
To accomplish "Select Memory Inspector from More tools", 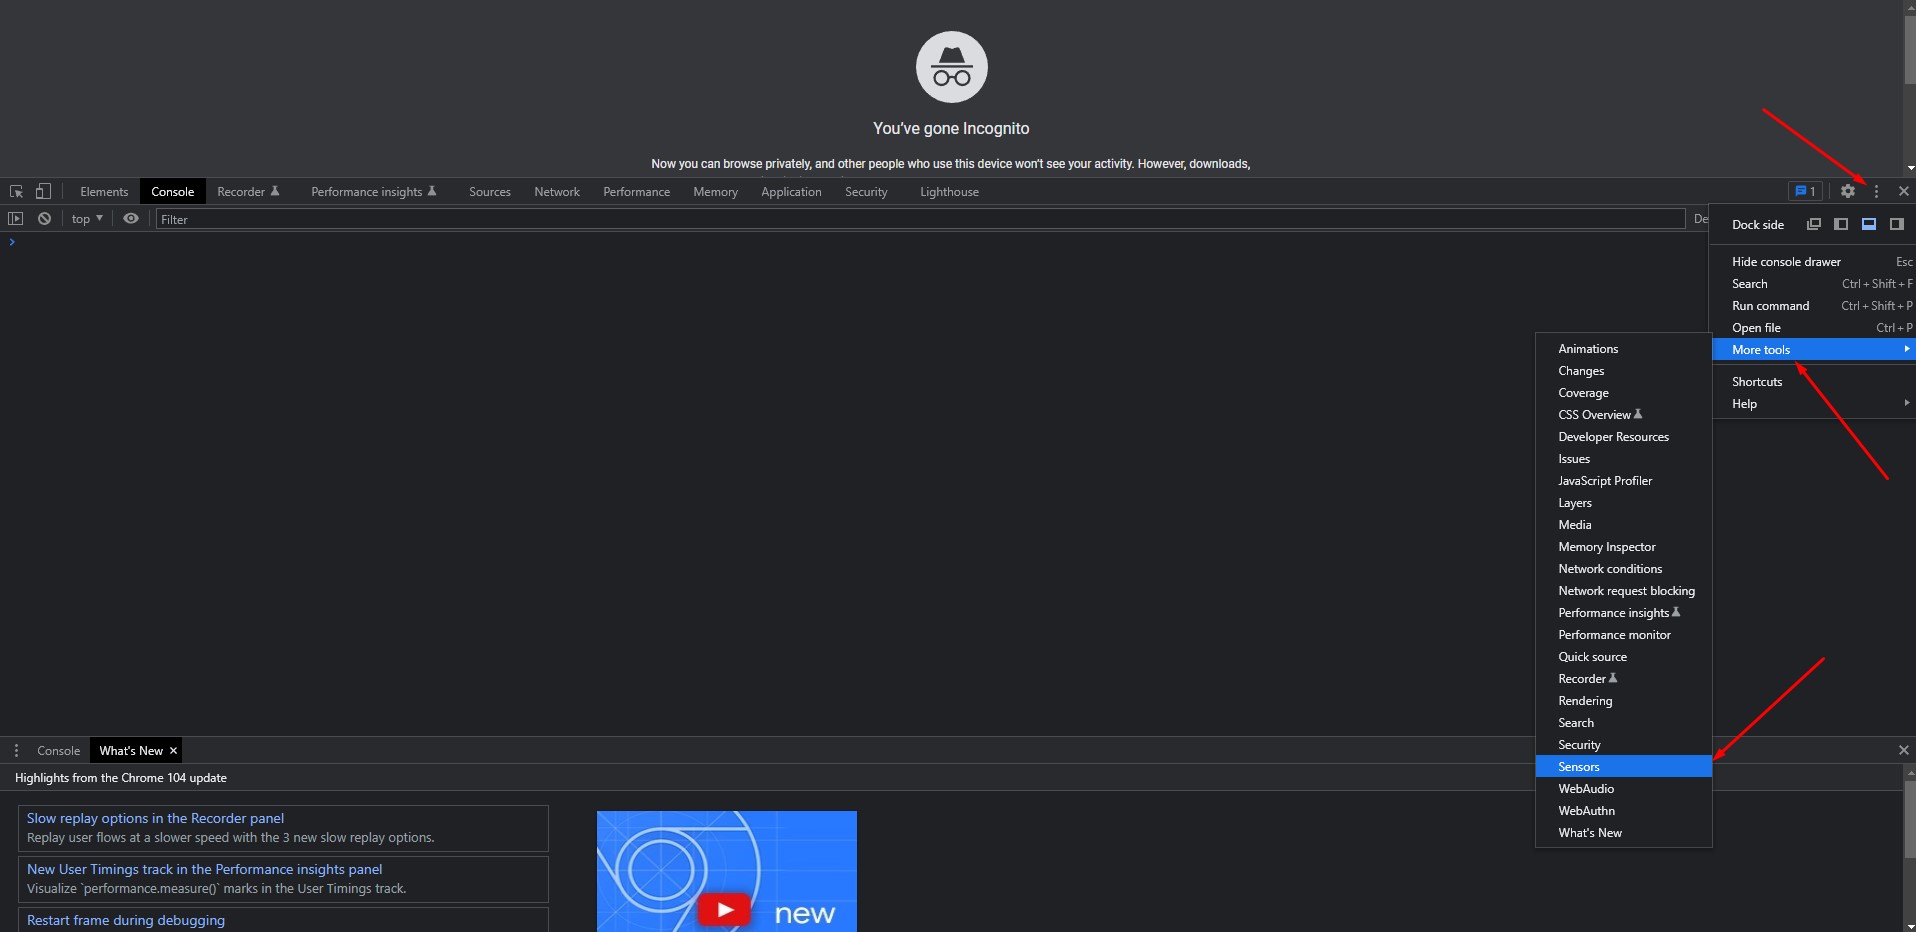I will point(1624,546).
